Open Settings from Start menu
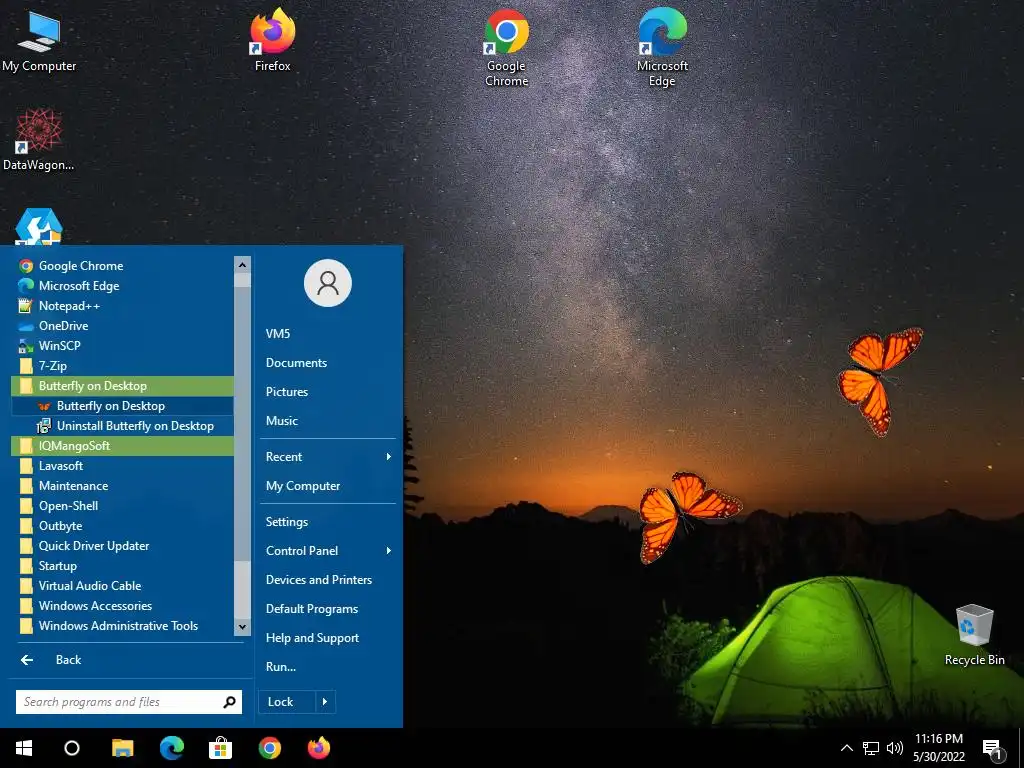The image size is (1024, 768). pos(328,522)
